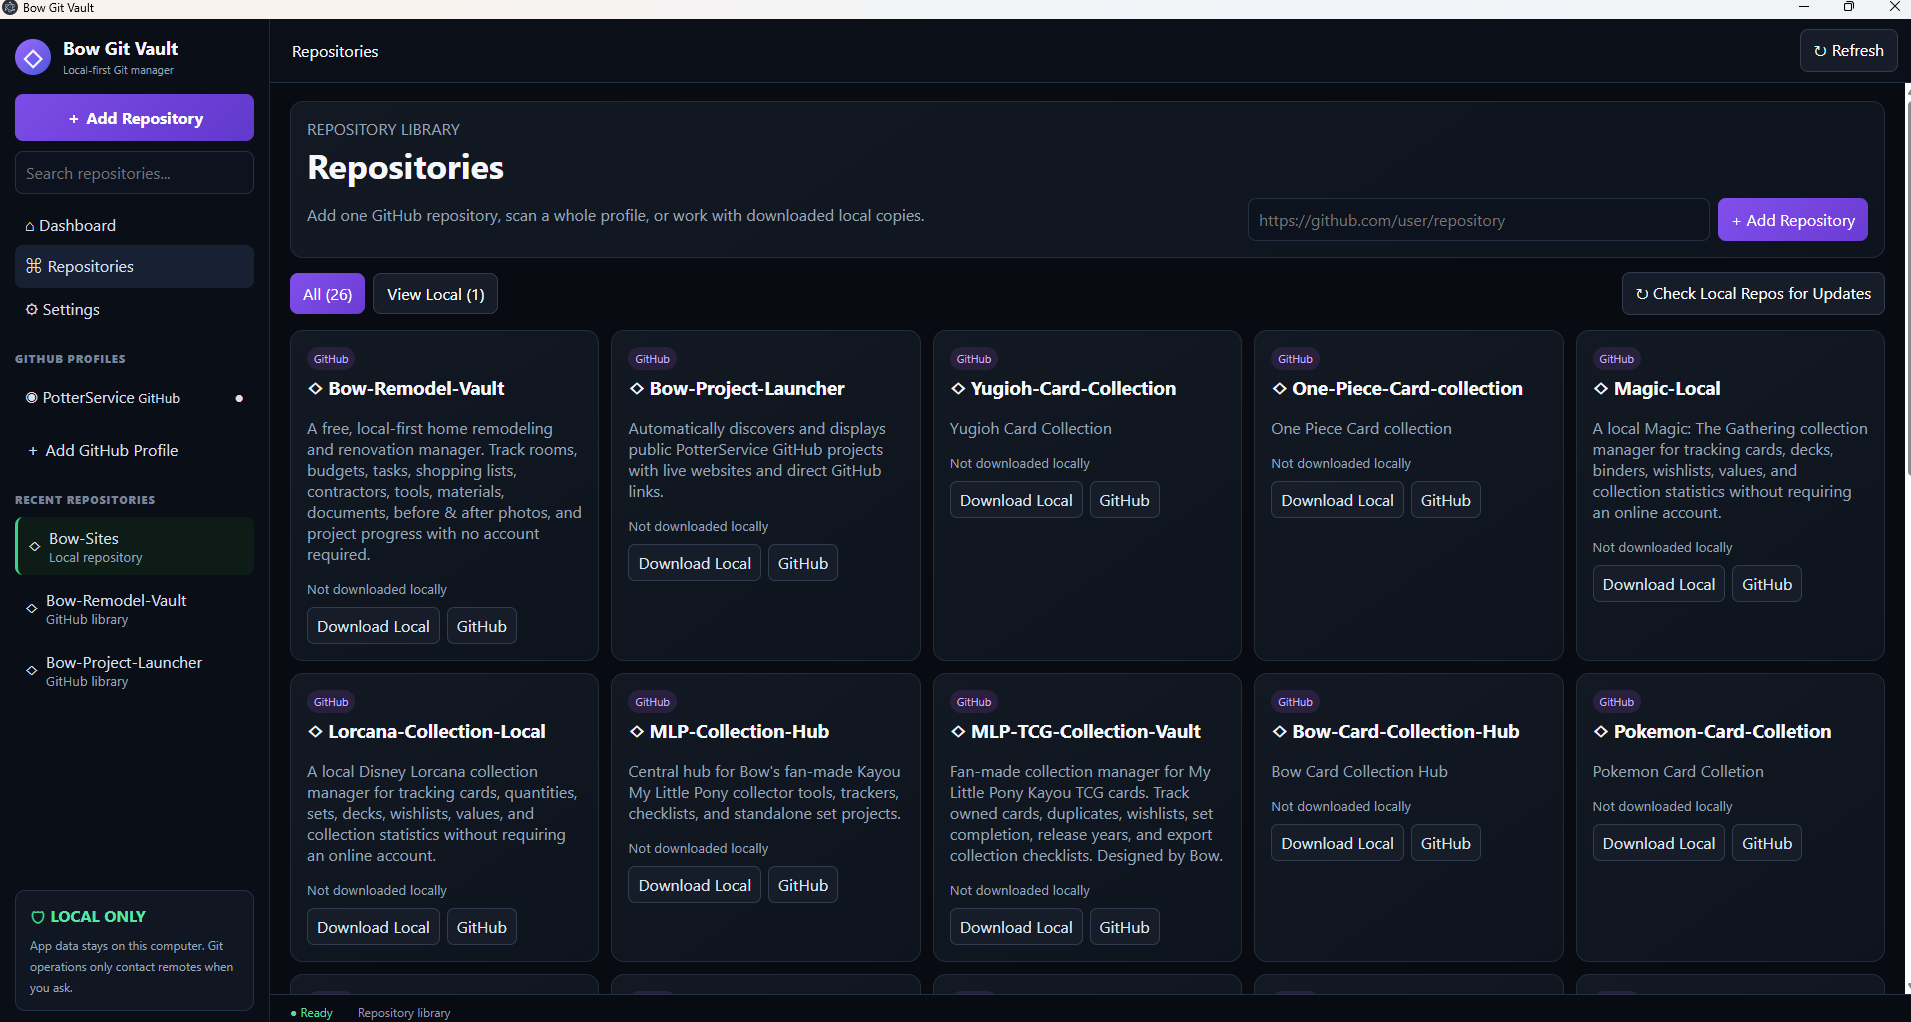Select PotterService GitHub profile
The image size is (1911, 1022).
134,398
